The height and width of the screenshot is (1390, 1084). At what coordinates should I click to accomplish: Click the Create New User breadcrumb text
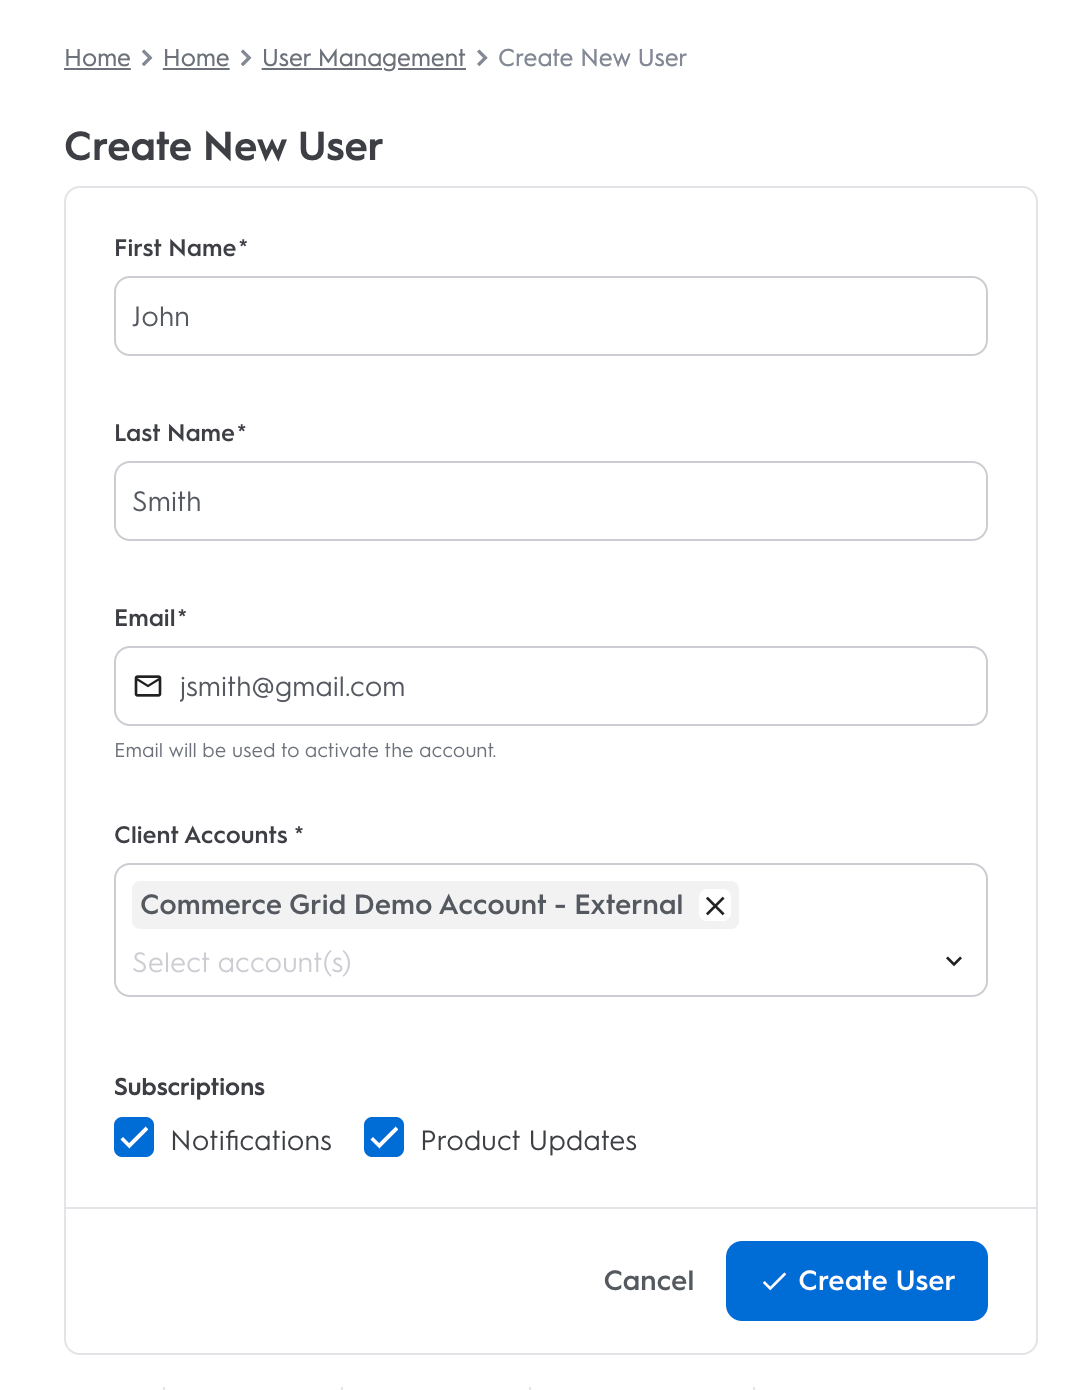(592, 58)
